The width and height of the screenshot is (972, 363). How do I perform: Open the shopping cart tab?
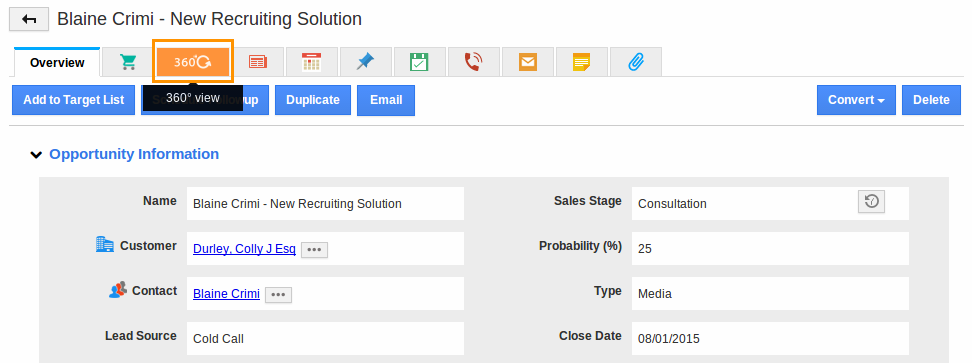128,62
